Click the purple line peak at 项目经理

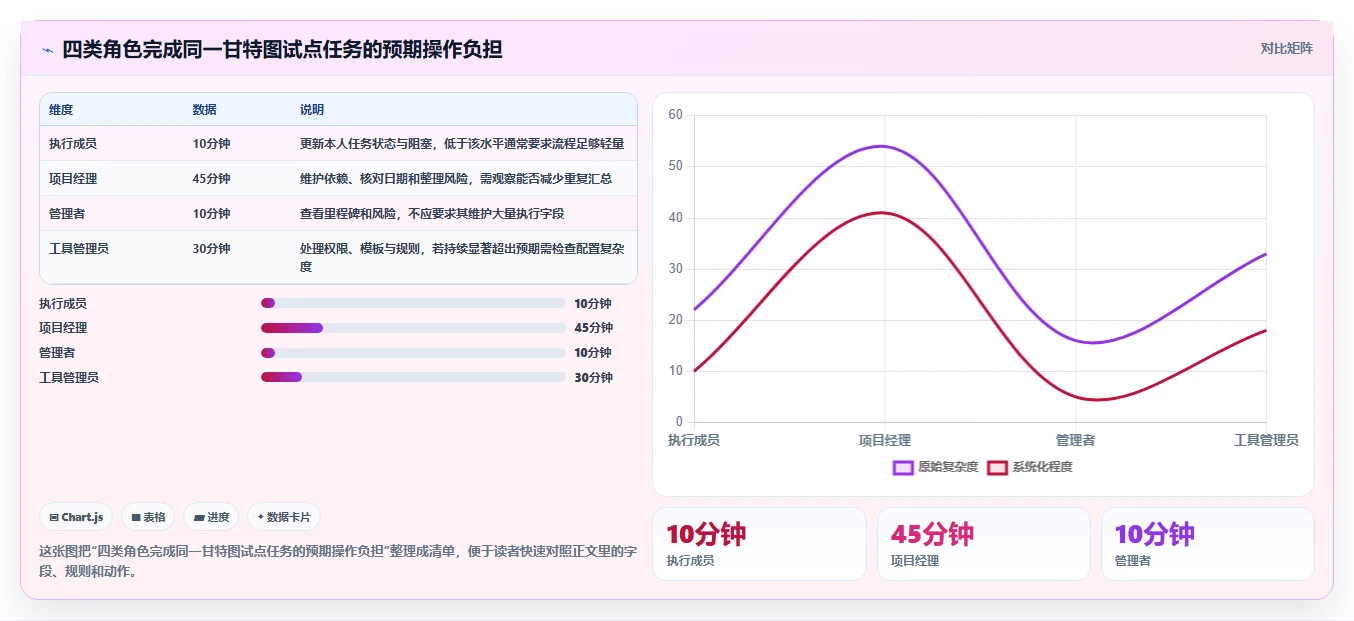coord(881,146)
